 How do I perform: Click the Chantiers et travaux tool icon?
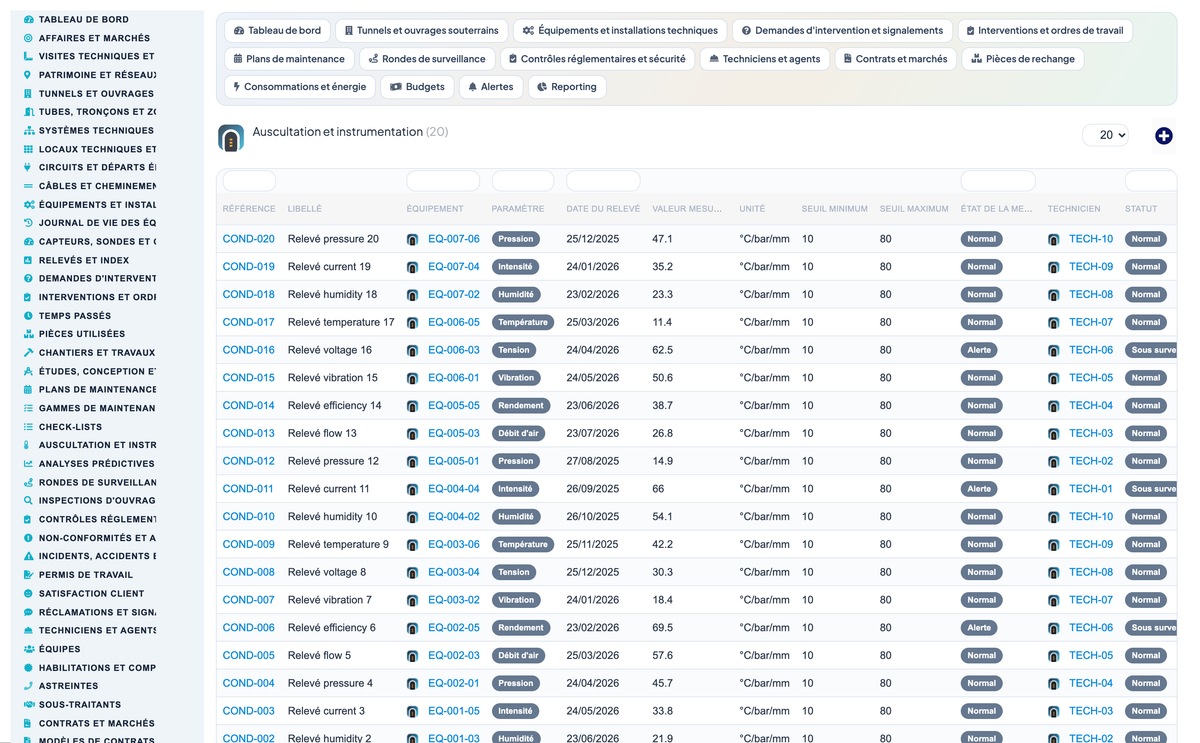tap(28, 352)
